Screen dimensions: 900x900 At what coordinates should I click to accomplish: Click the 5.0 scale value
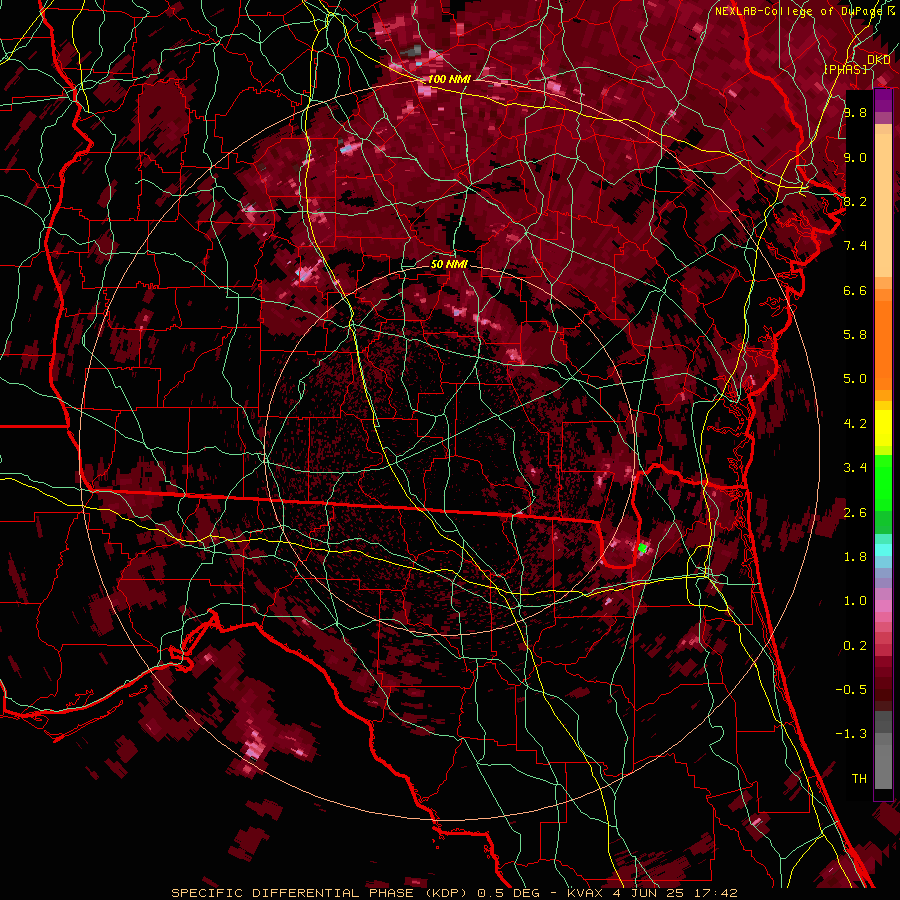point(855,379)
